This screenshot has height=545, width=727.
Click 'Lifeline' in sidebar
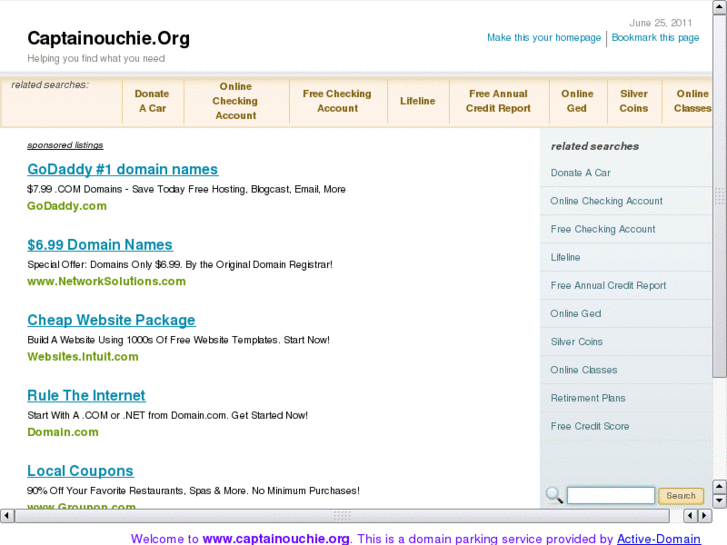pos(565,257)
